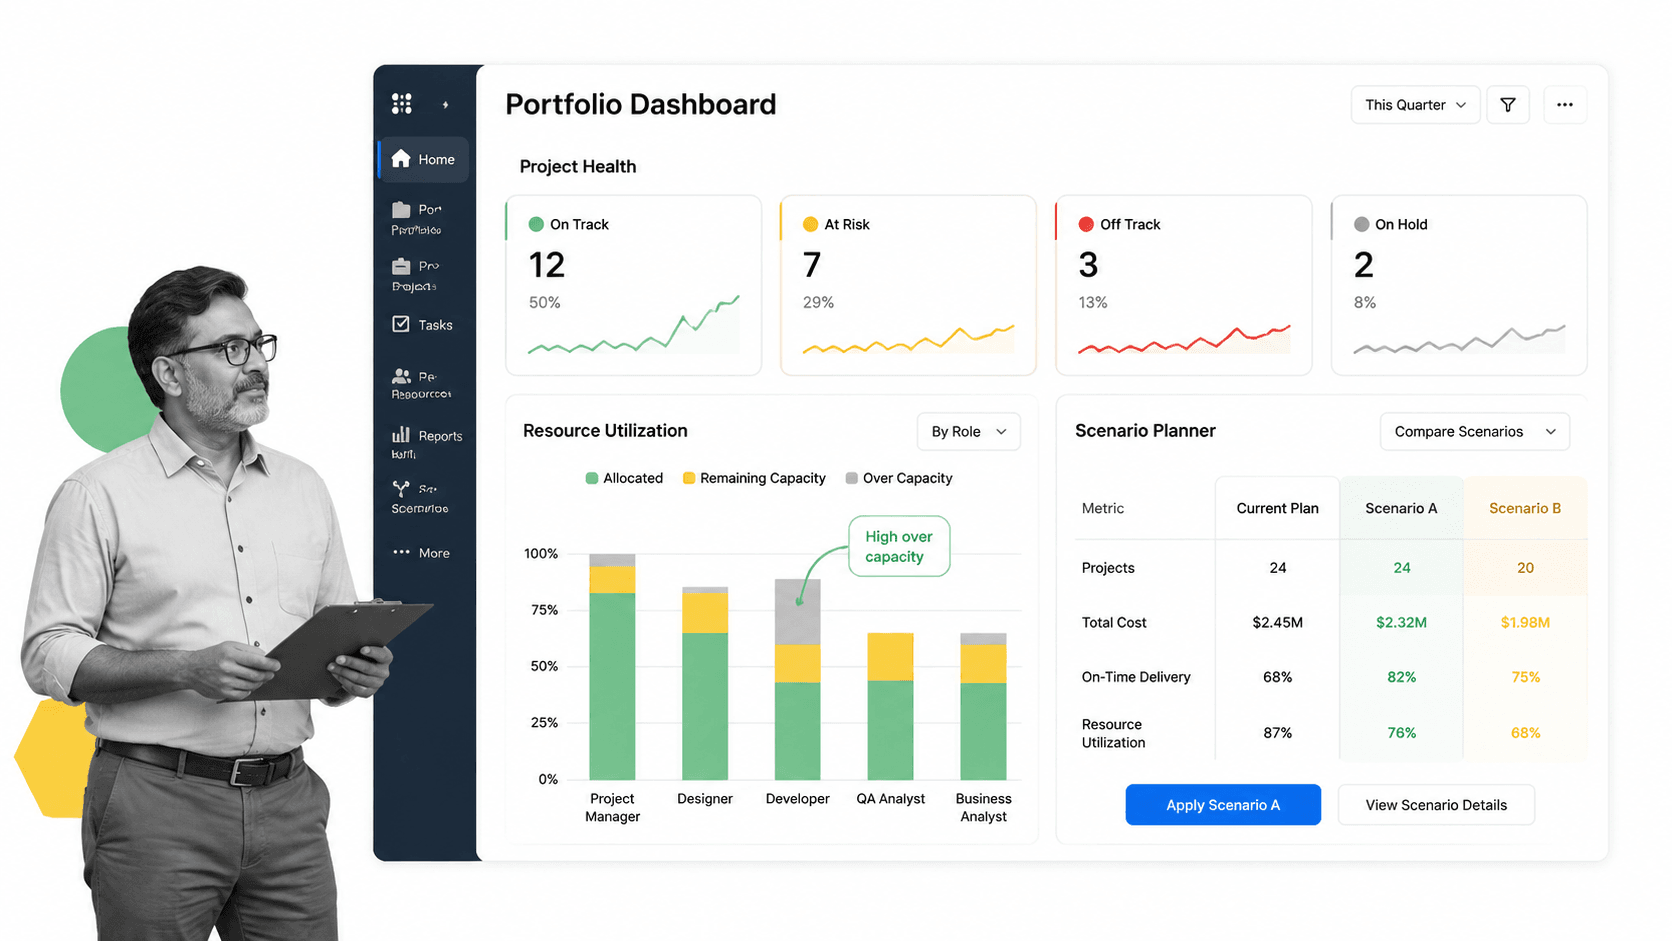Click the Scenario B projects value 20
Screen dimensions: 1672x941
tap(1525, 568)
